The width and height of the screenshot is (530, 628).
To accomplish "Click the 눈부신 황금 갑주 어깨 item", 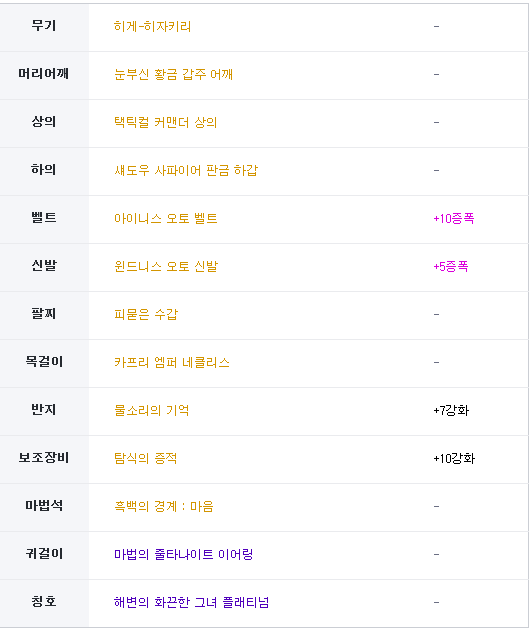I will click(x=173, y=74).
